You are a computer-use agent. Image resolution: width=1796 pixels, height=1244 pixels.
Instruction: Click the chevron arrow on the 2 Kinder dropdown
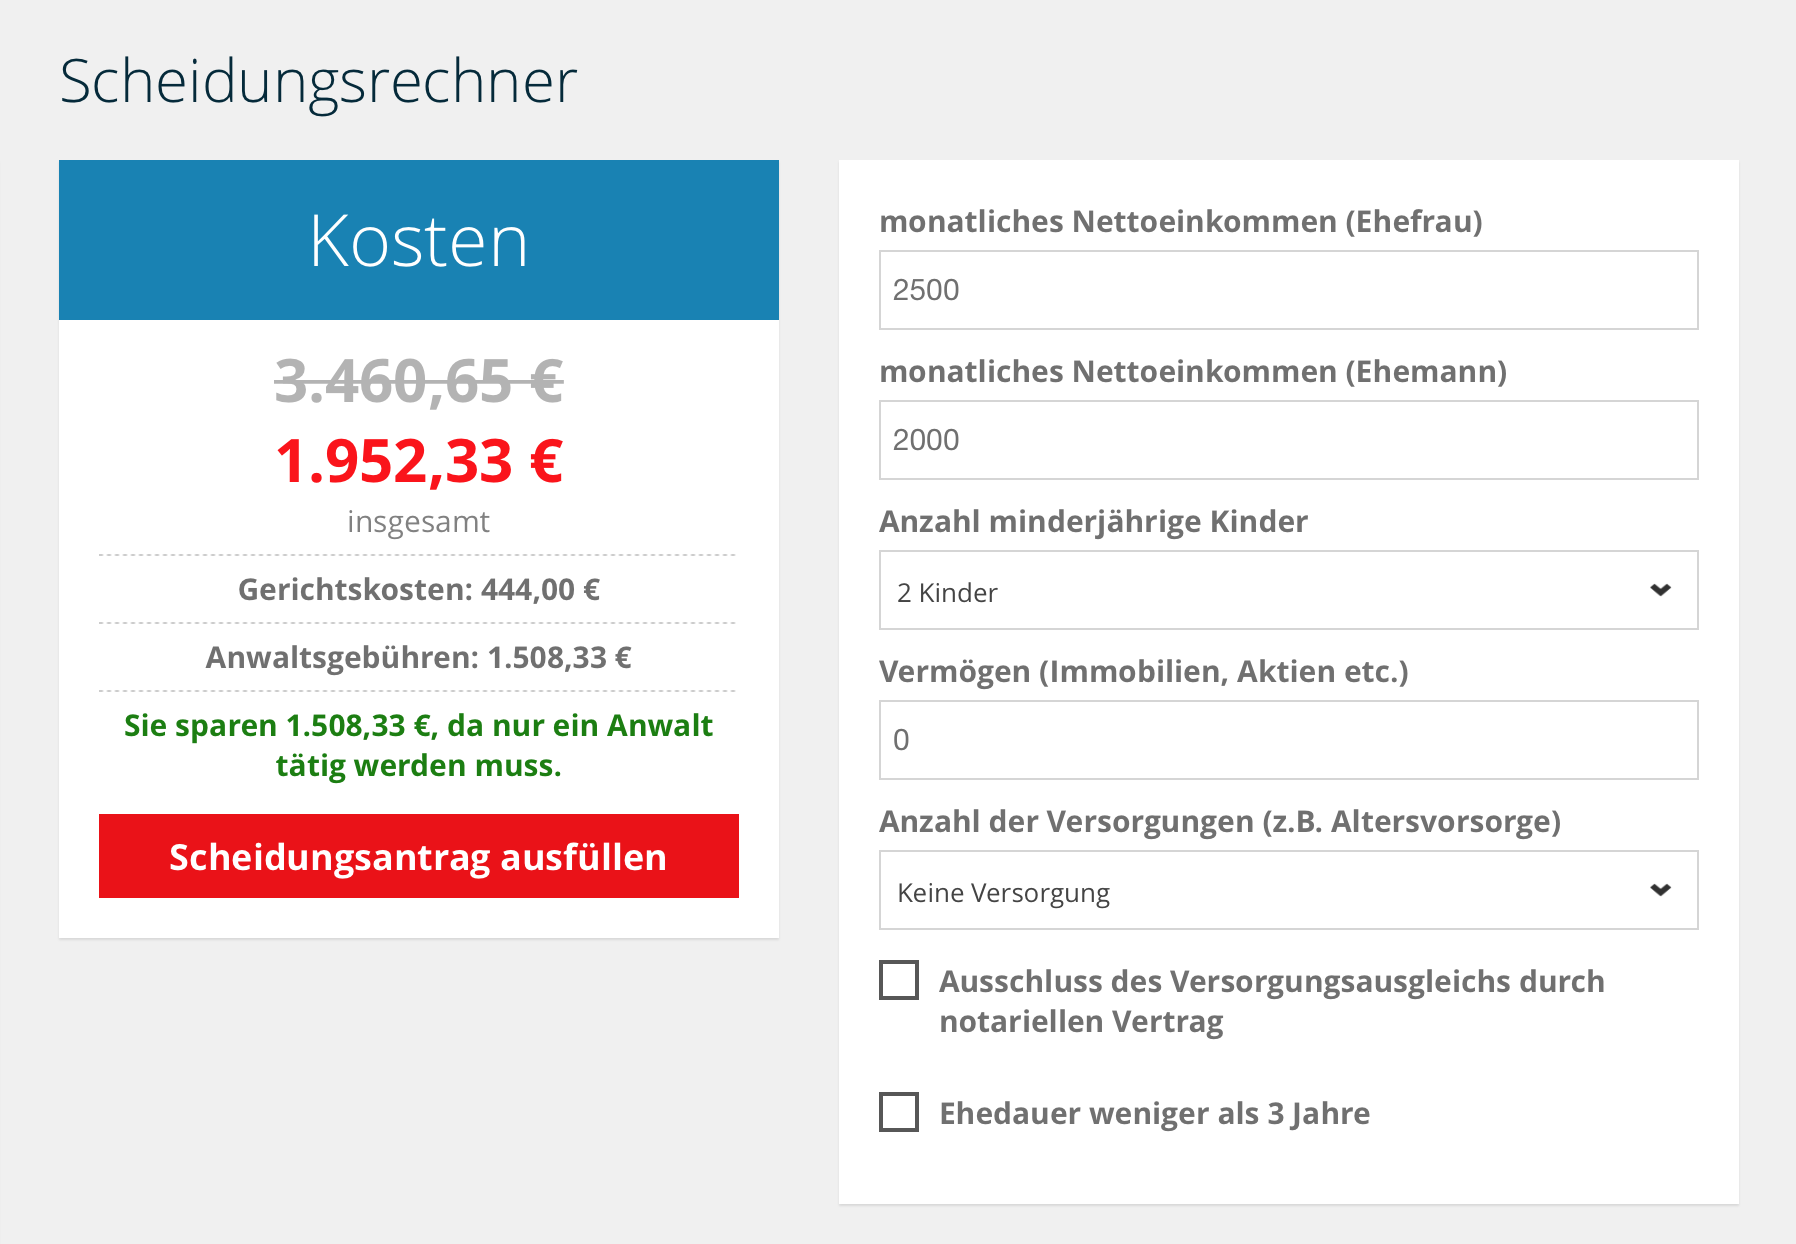(1660, 590)
